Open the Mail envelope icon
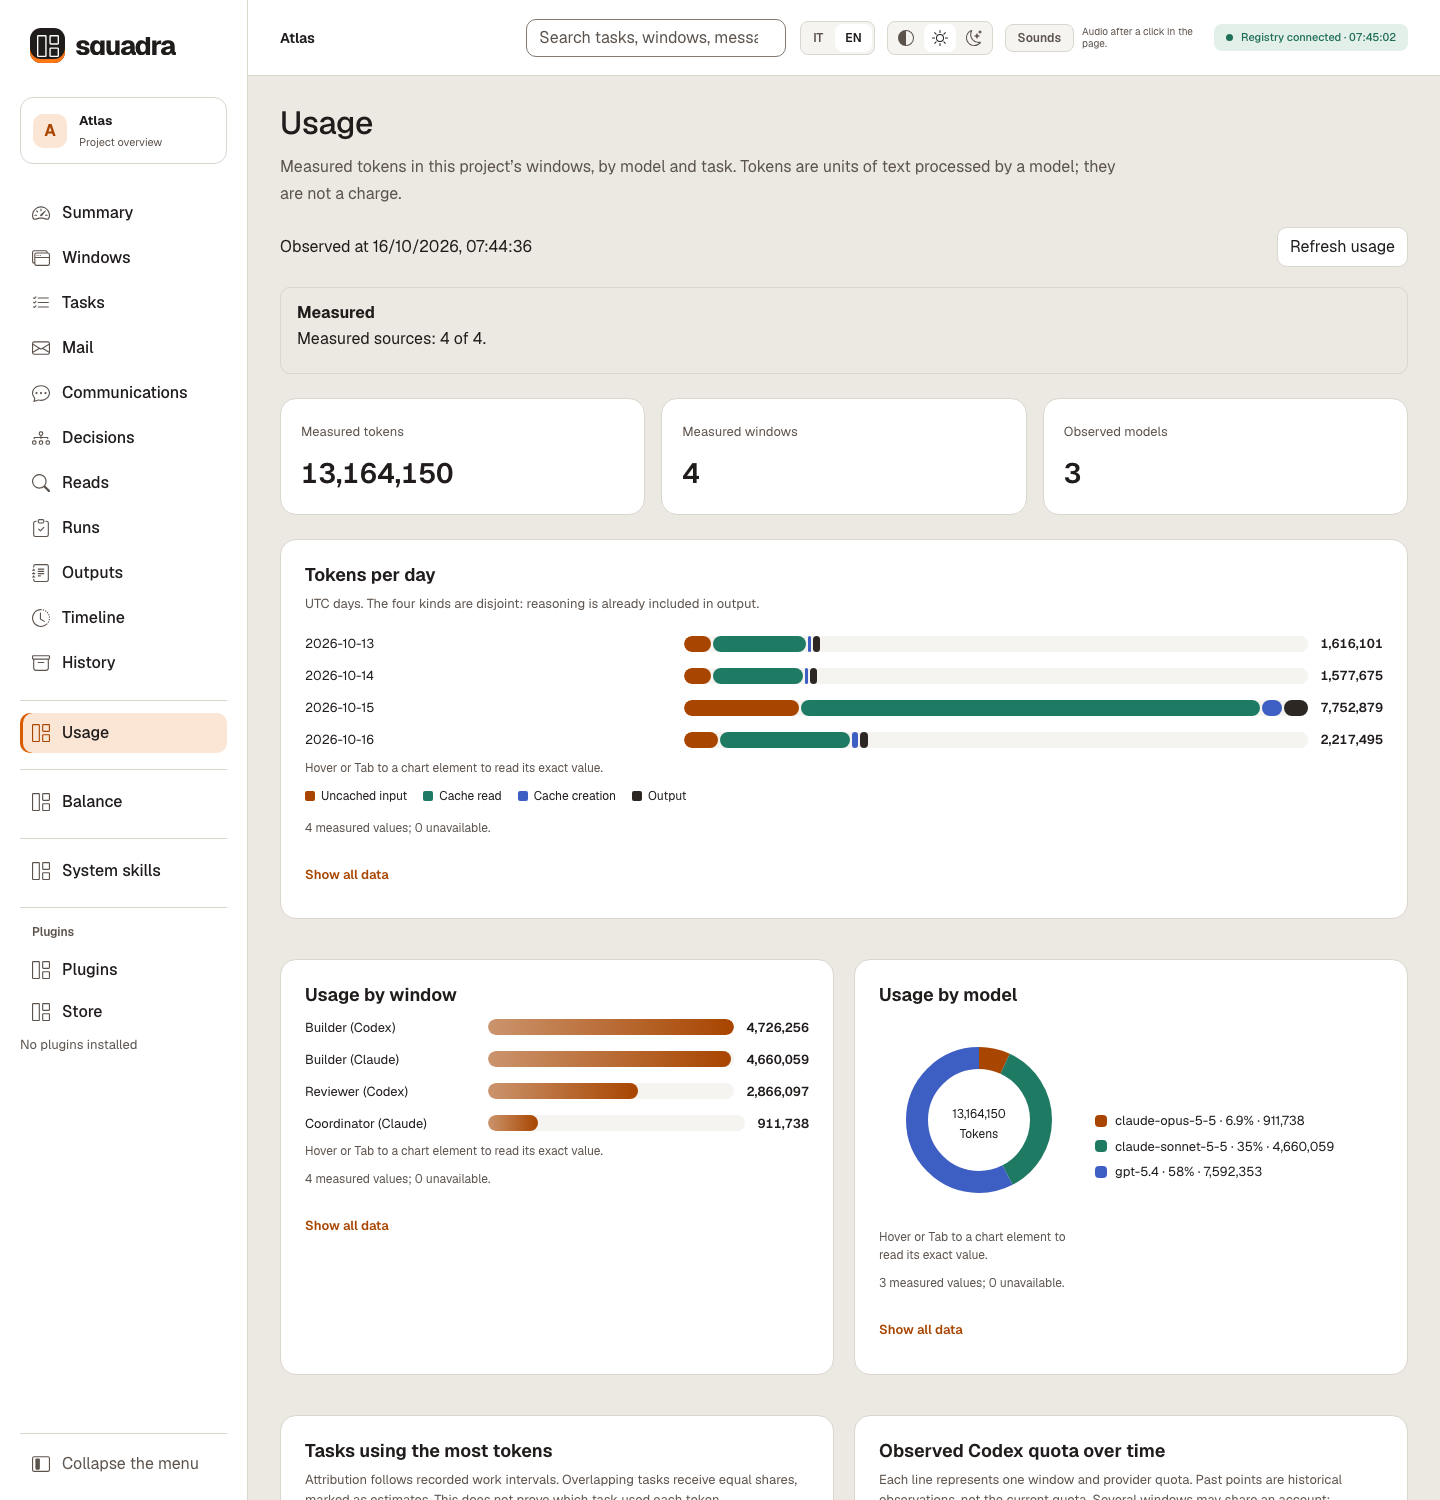 41,348
